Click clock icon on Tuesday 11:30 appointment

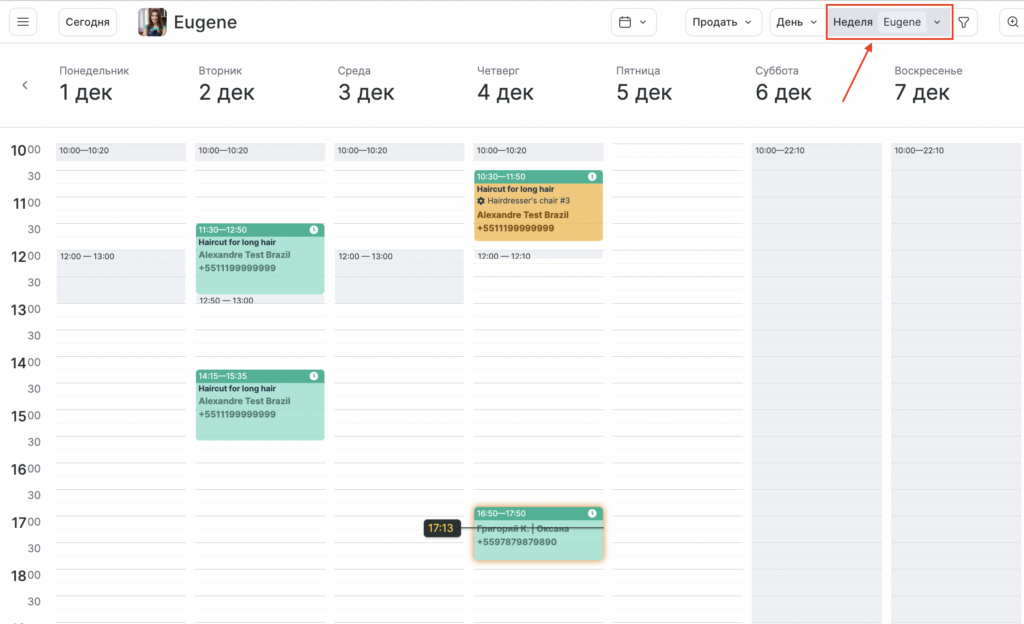[x=314, y=230]
